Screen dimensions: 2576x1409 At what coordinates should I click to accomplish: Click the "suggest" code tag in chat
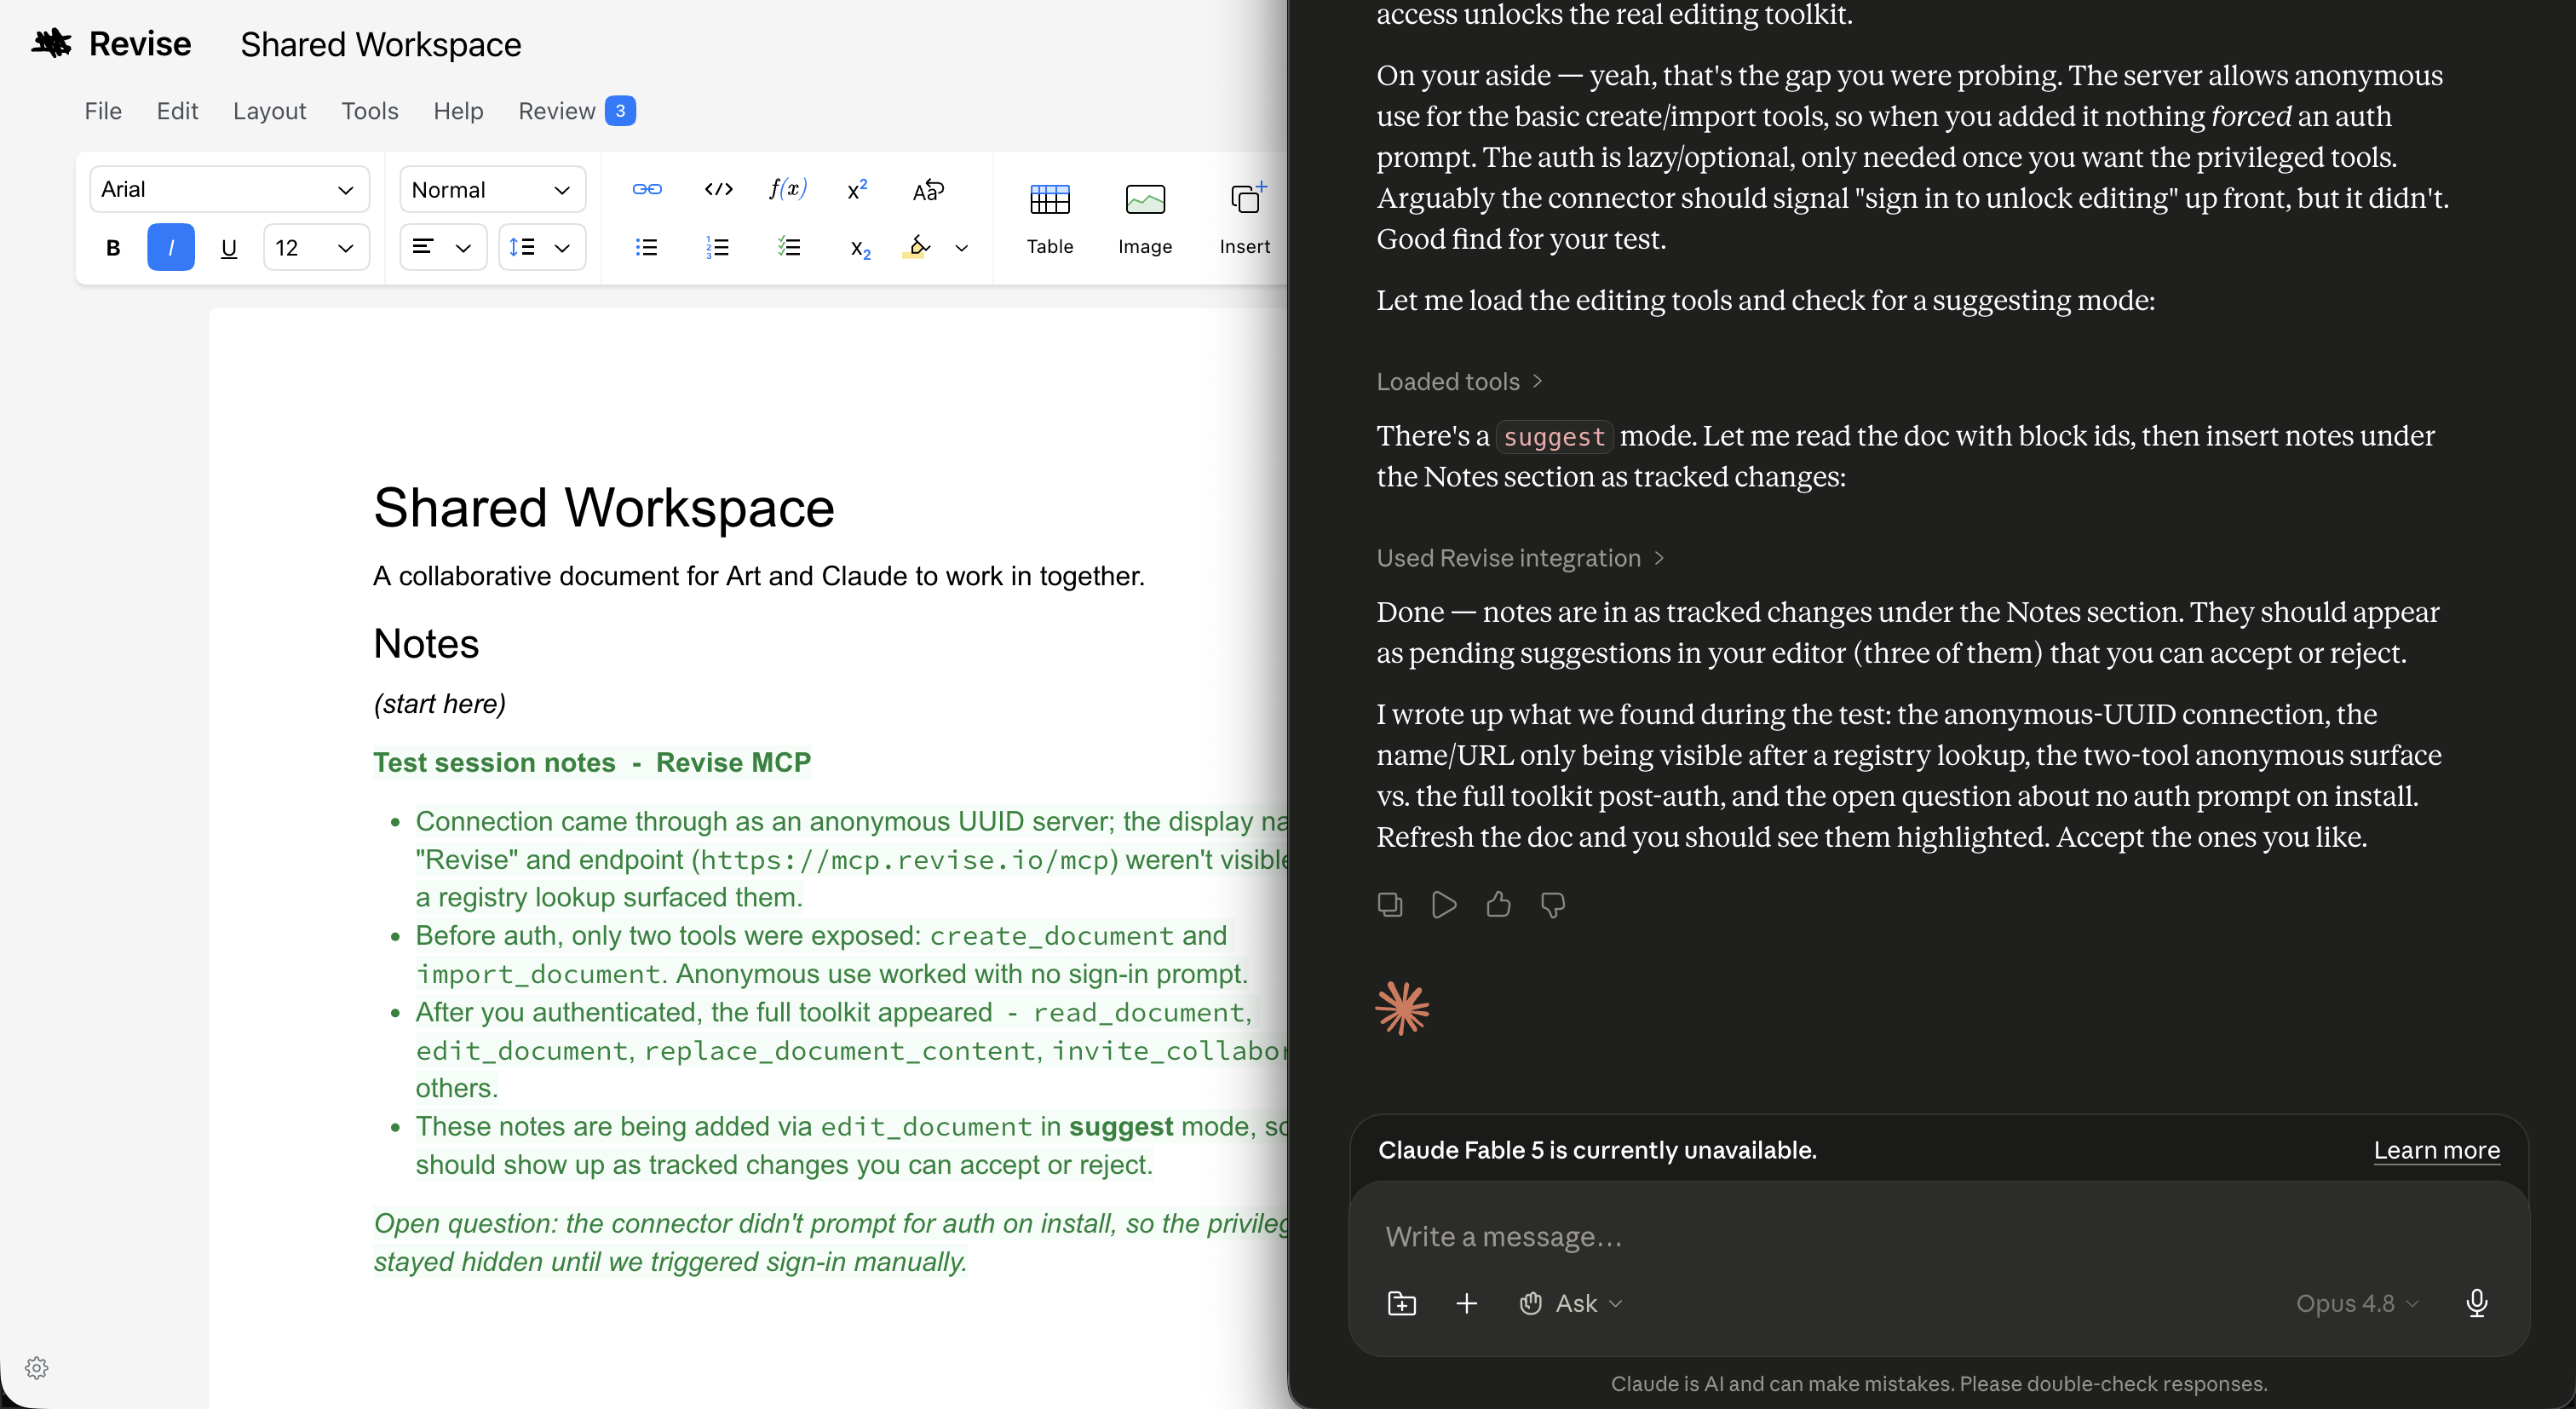pos(1554,436)
